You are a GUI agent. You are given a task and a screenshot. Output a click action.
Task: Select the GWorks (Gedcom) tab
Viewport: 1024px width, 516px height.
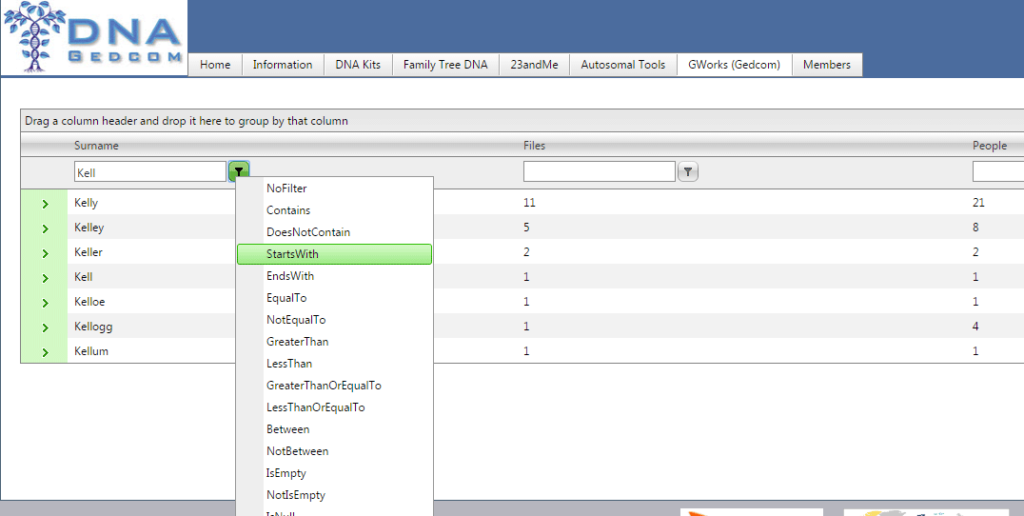click(734, 65)
